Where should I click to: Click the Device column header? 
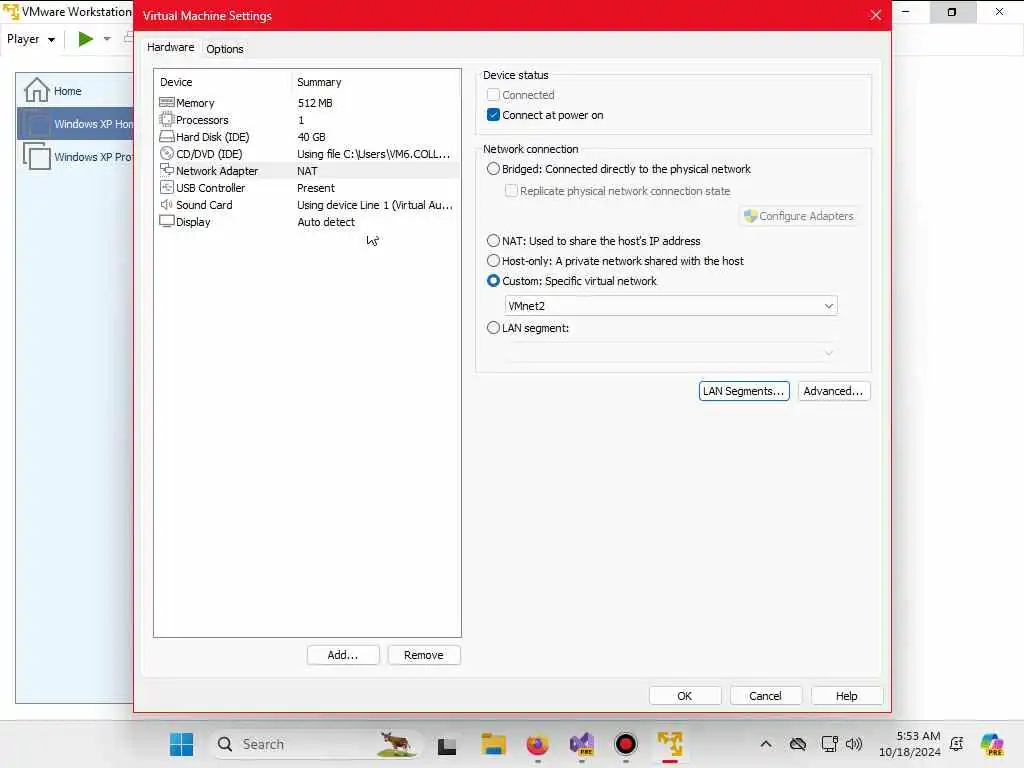tap(176, 82)
